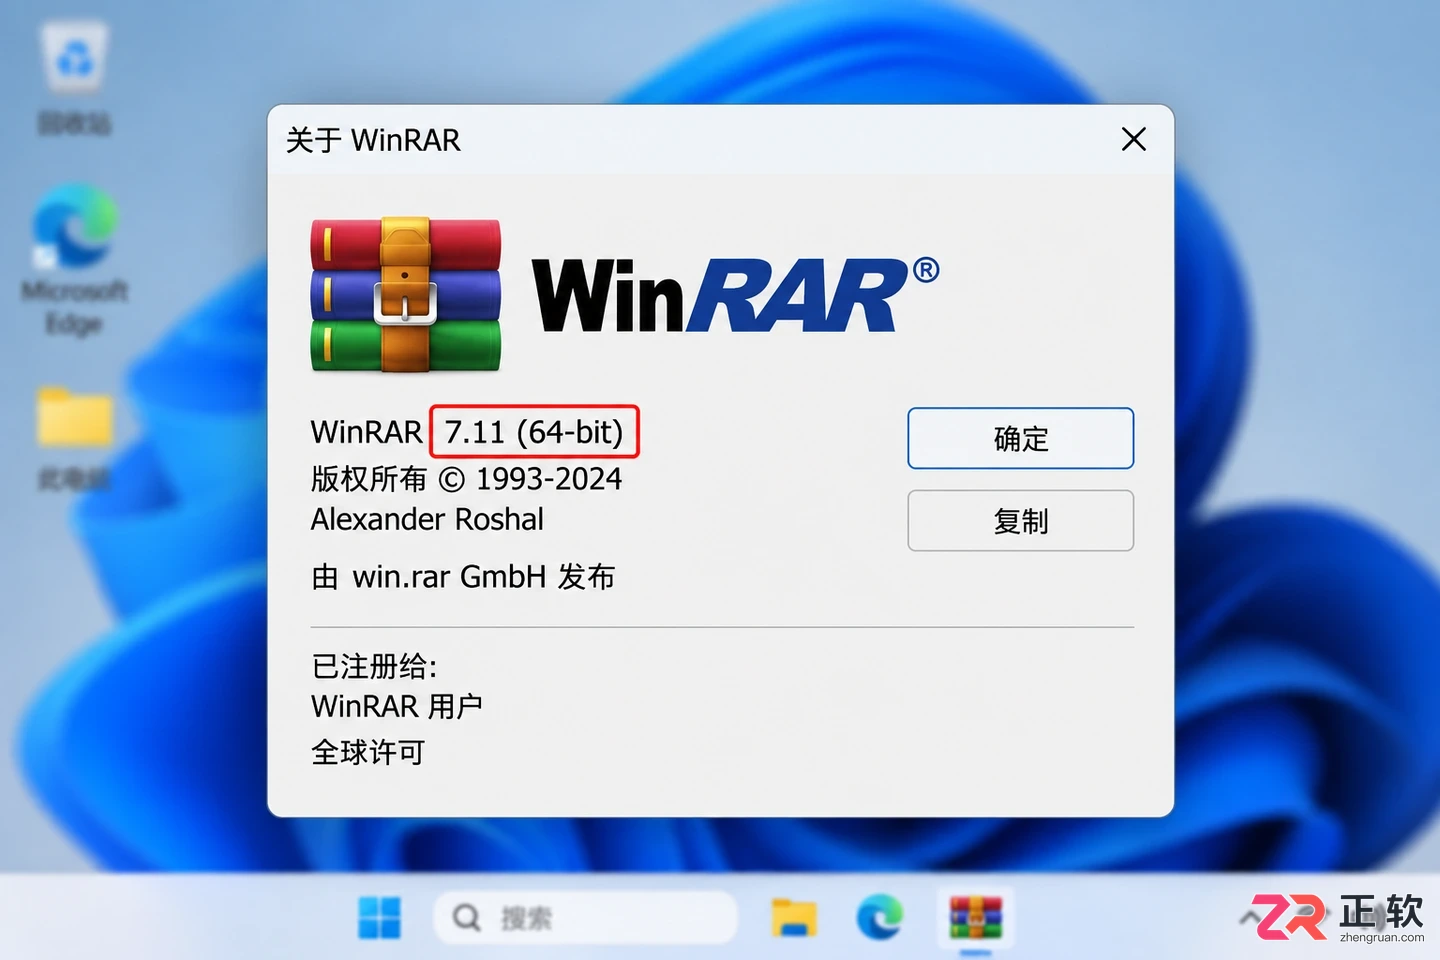This screenshot has height=960, width=1440.
Task: Click the WinRAR taskbar icon
Action: pyautogui.click(x=975, y=917)
